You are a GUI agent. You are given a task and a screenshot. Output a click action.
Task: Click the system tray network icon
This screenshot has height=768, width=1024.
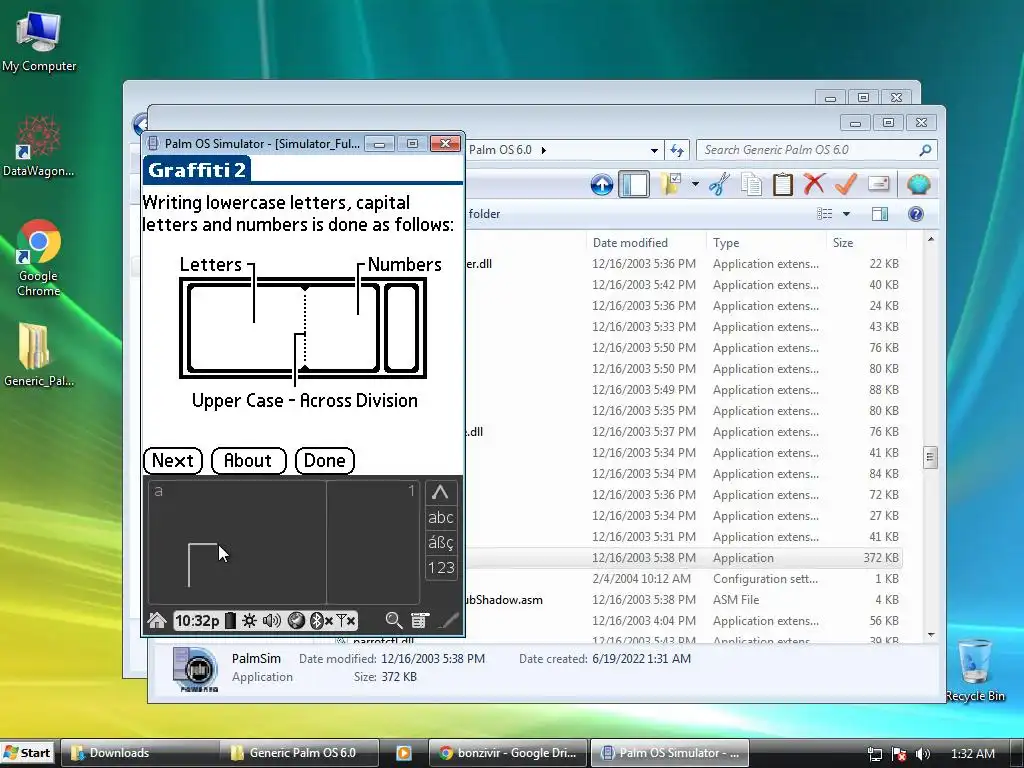[874, 754]
